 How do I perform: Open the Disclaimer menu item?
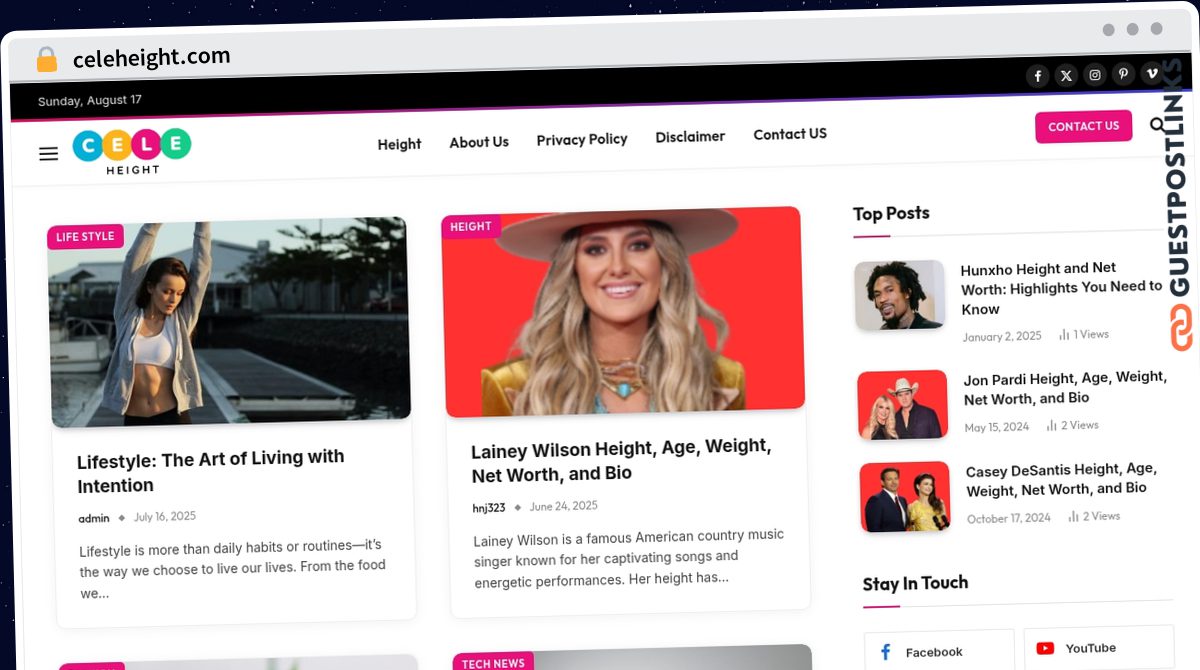(x=690, y=137)
